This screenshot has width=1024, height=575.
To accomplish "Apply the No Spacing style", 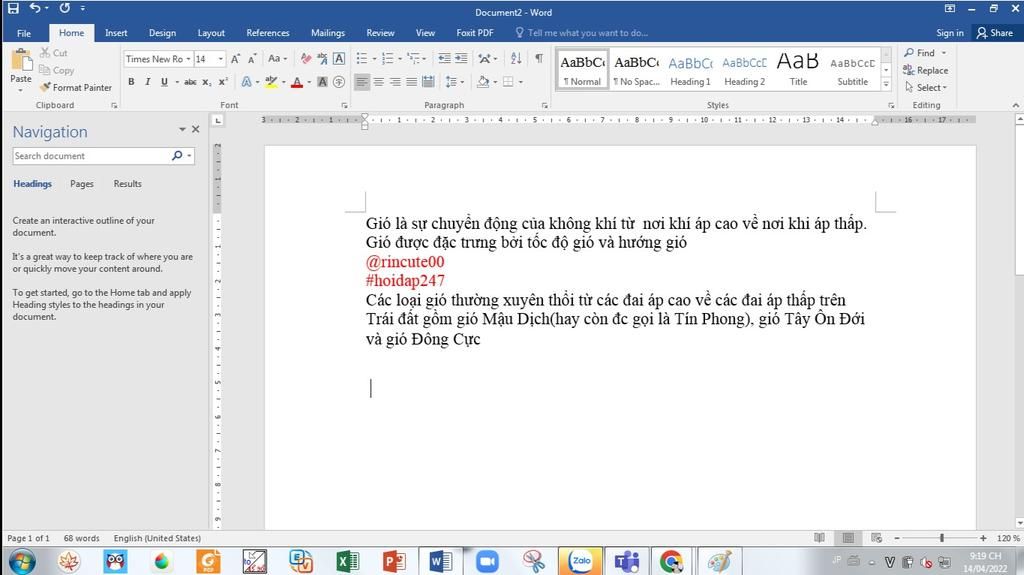I will point(637,69).
